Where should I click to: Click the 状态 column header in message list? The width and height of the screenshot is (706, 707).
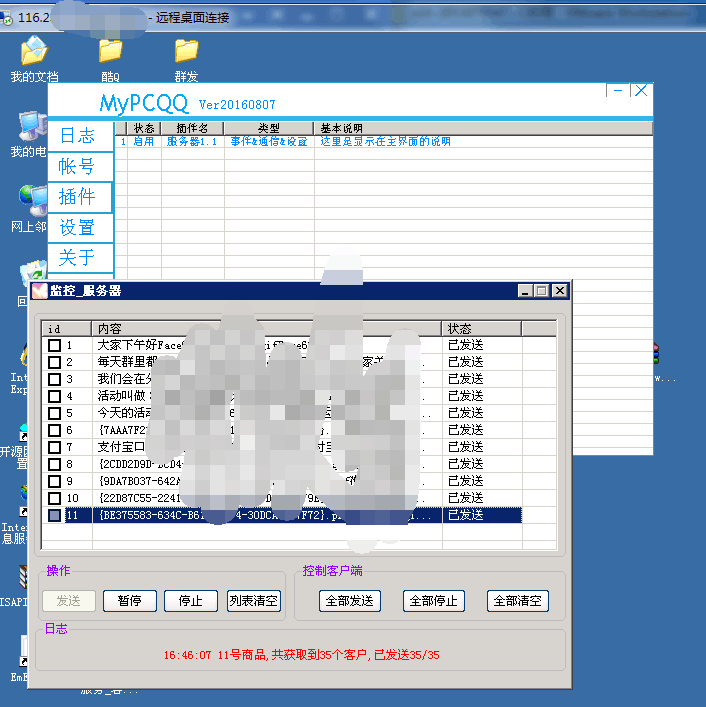(x=480, y=328)
